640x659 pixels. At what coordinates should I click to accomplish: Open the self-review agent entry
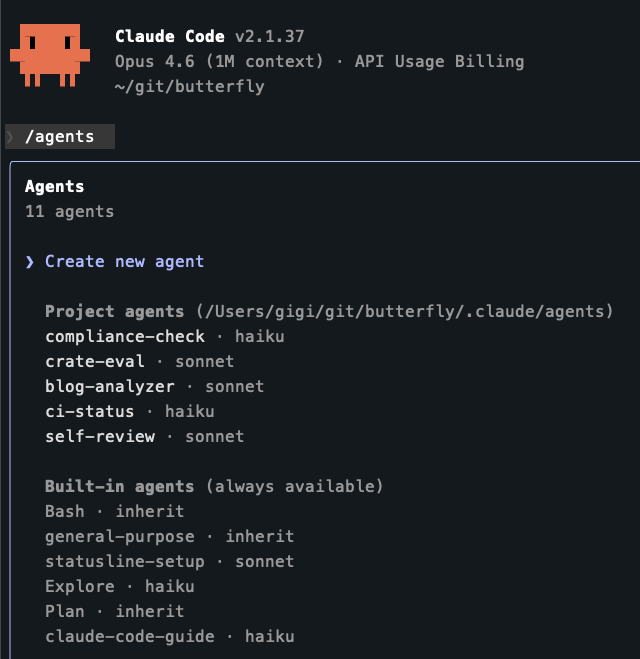(100, 437)
